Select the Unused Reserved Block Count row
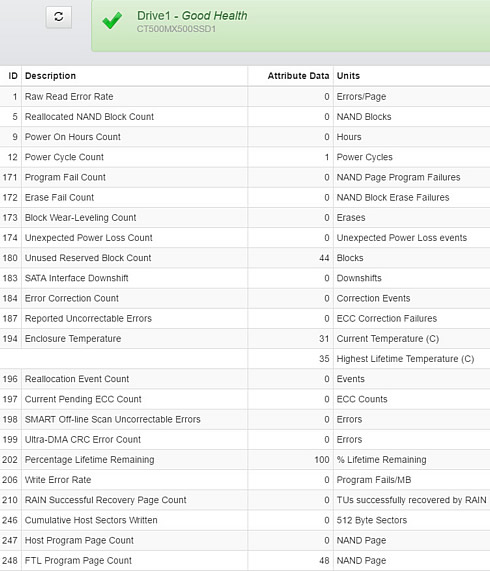 tap(245, 258)
